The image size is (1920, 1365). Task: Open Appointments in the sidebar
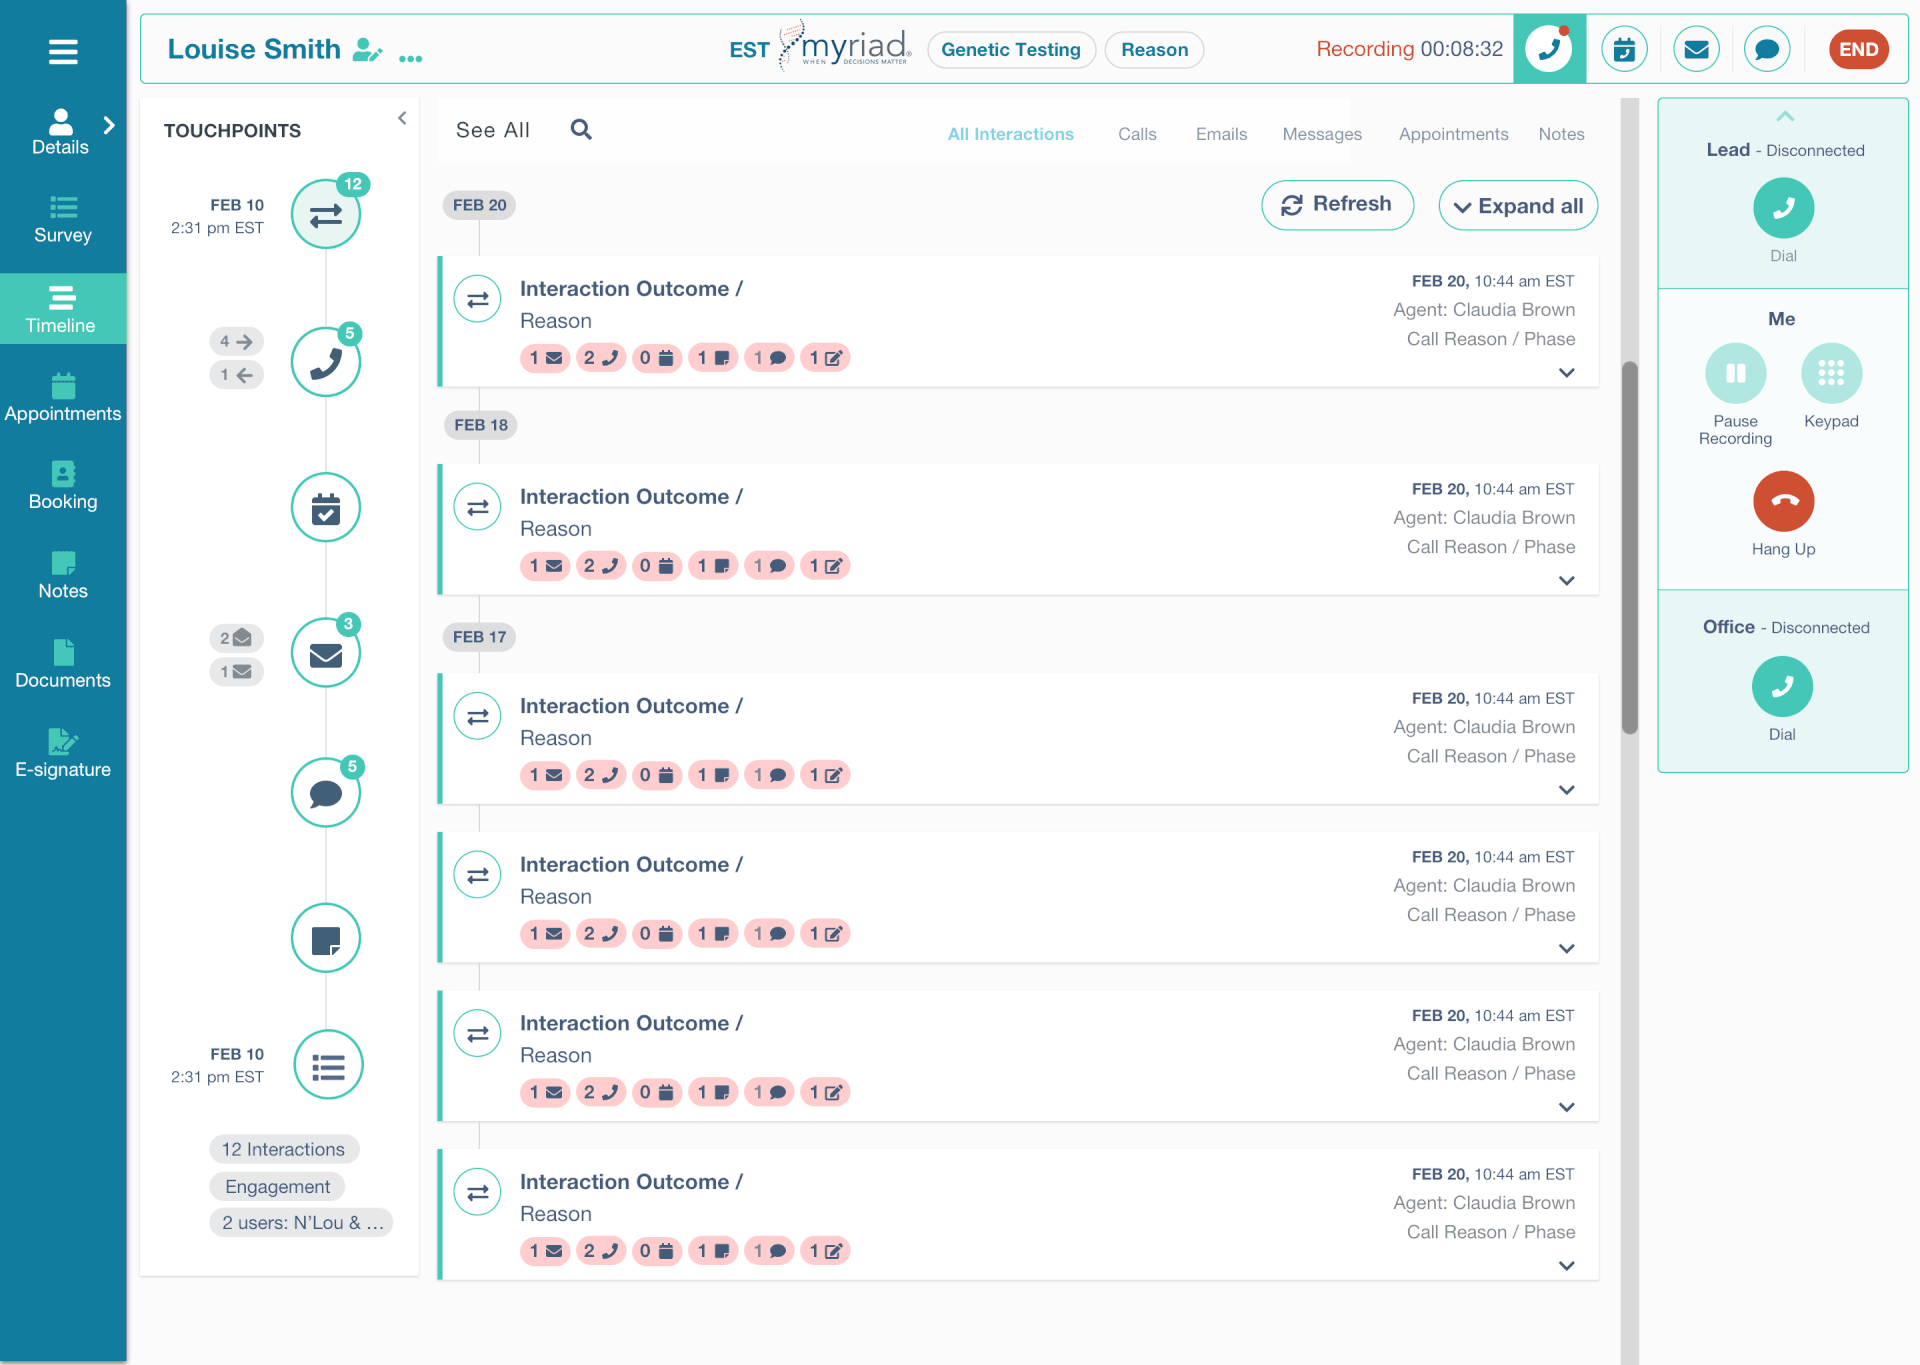(63, 398)
